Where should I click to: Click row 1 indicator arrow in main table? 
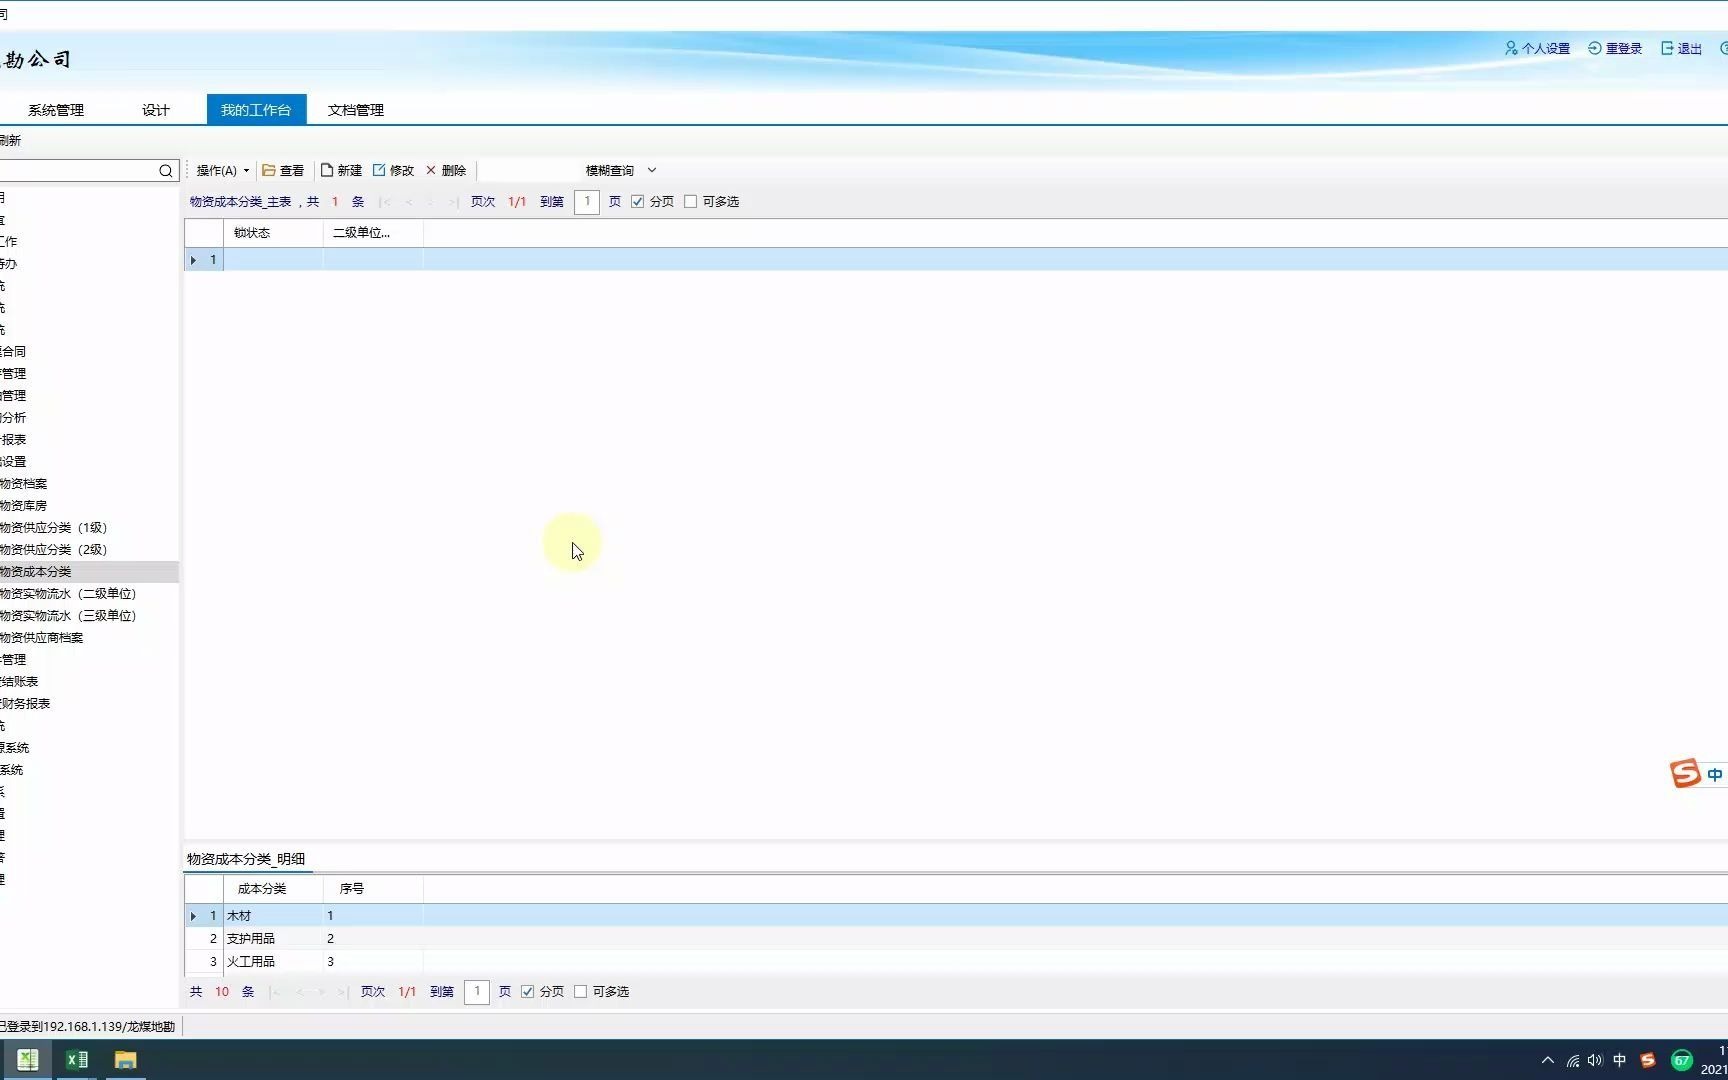tap(193, 260)
